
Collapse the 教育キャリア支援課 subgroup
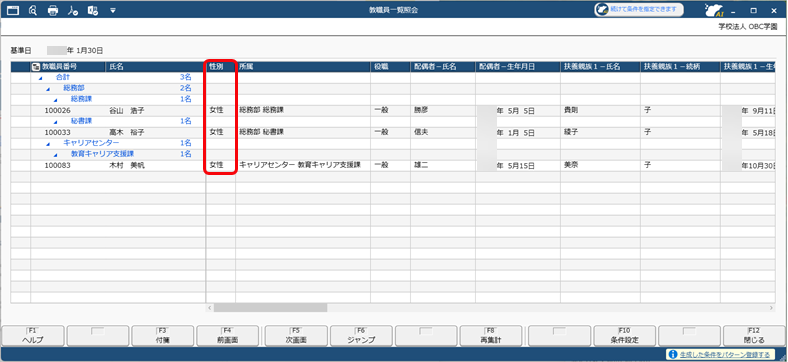(56, 154)
